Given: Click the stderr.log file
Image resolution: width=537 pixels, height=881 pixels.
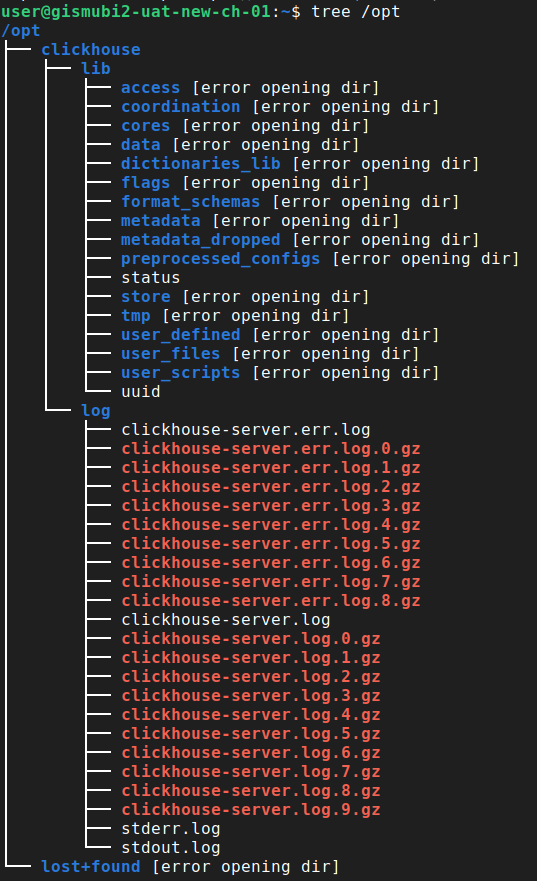Looking at the screenshot, I should [x=171, y=829].
